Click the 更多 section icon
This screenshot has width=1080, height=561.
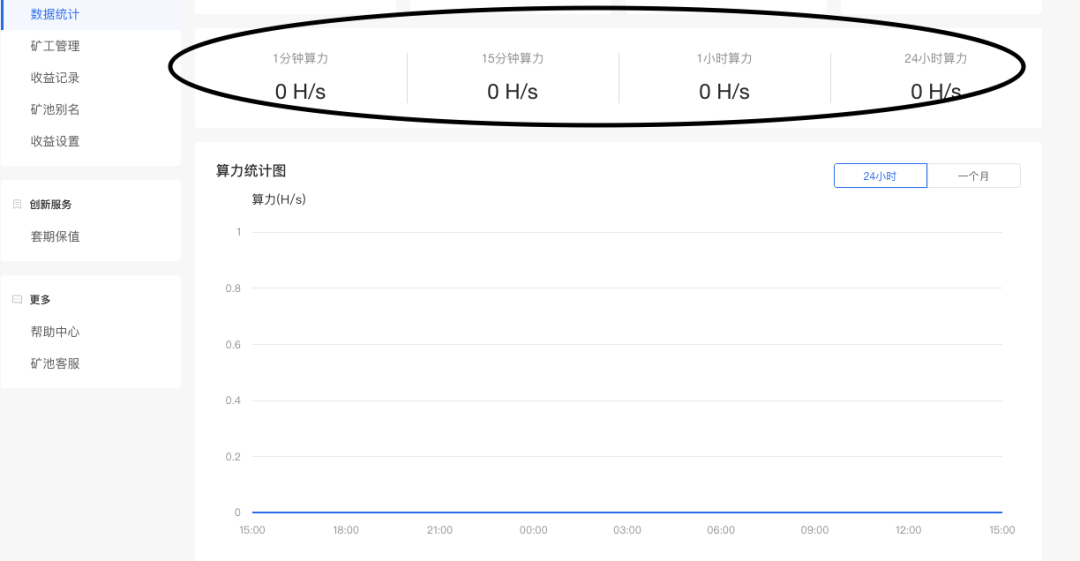pyautogui.click(x=17, y=299)
